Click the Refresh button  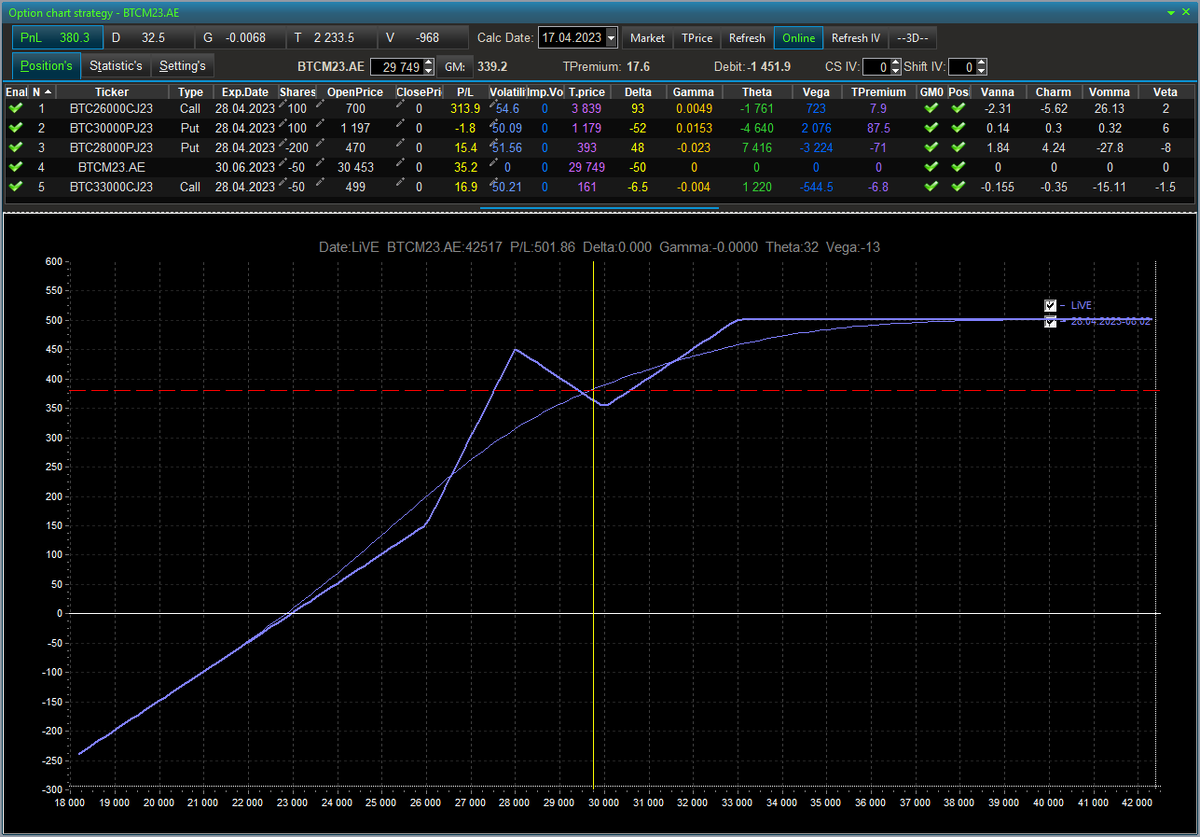tap(747, 38)
